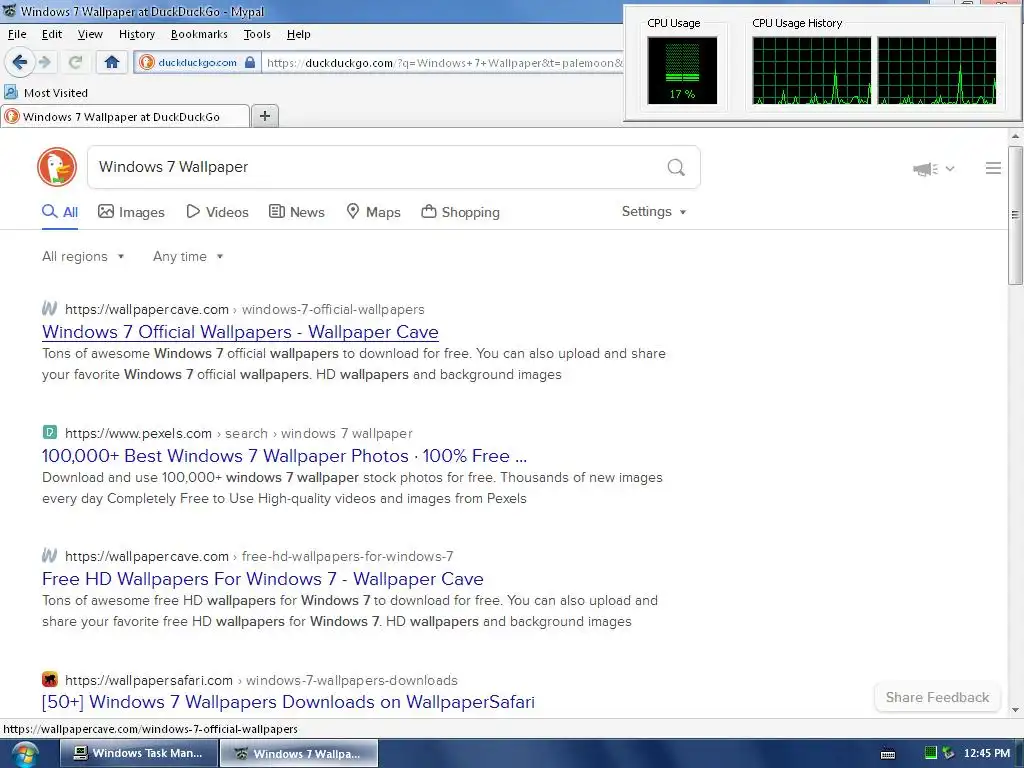Click the browser address bar URL field

(444, 63)
